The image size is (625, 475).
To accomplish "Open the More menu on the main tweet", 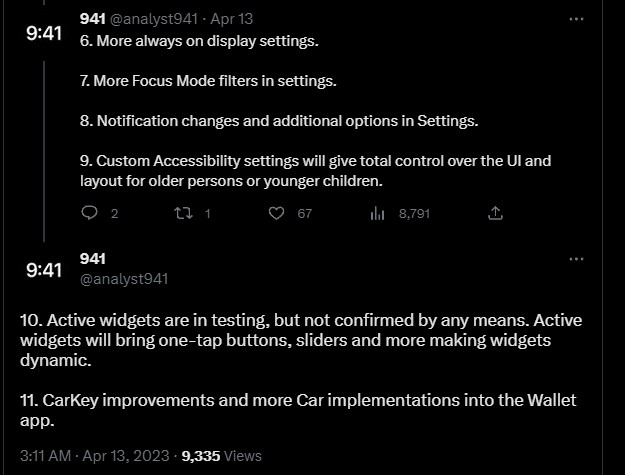I will click(x=576, y=259).
